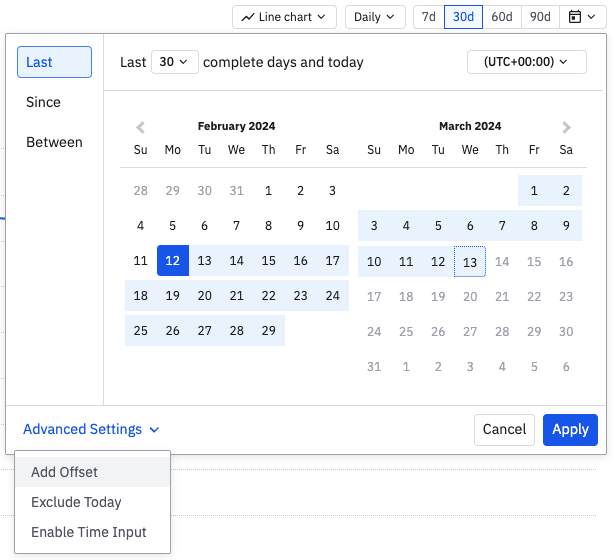Screen dimensions: 614x560
Task: Select March 5 in calendar
Action: (438, 226)
